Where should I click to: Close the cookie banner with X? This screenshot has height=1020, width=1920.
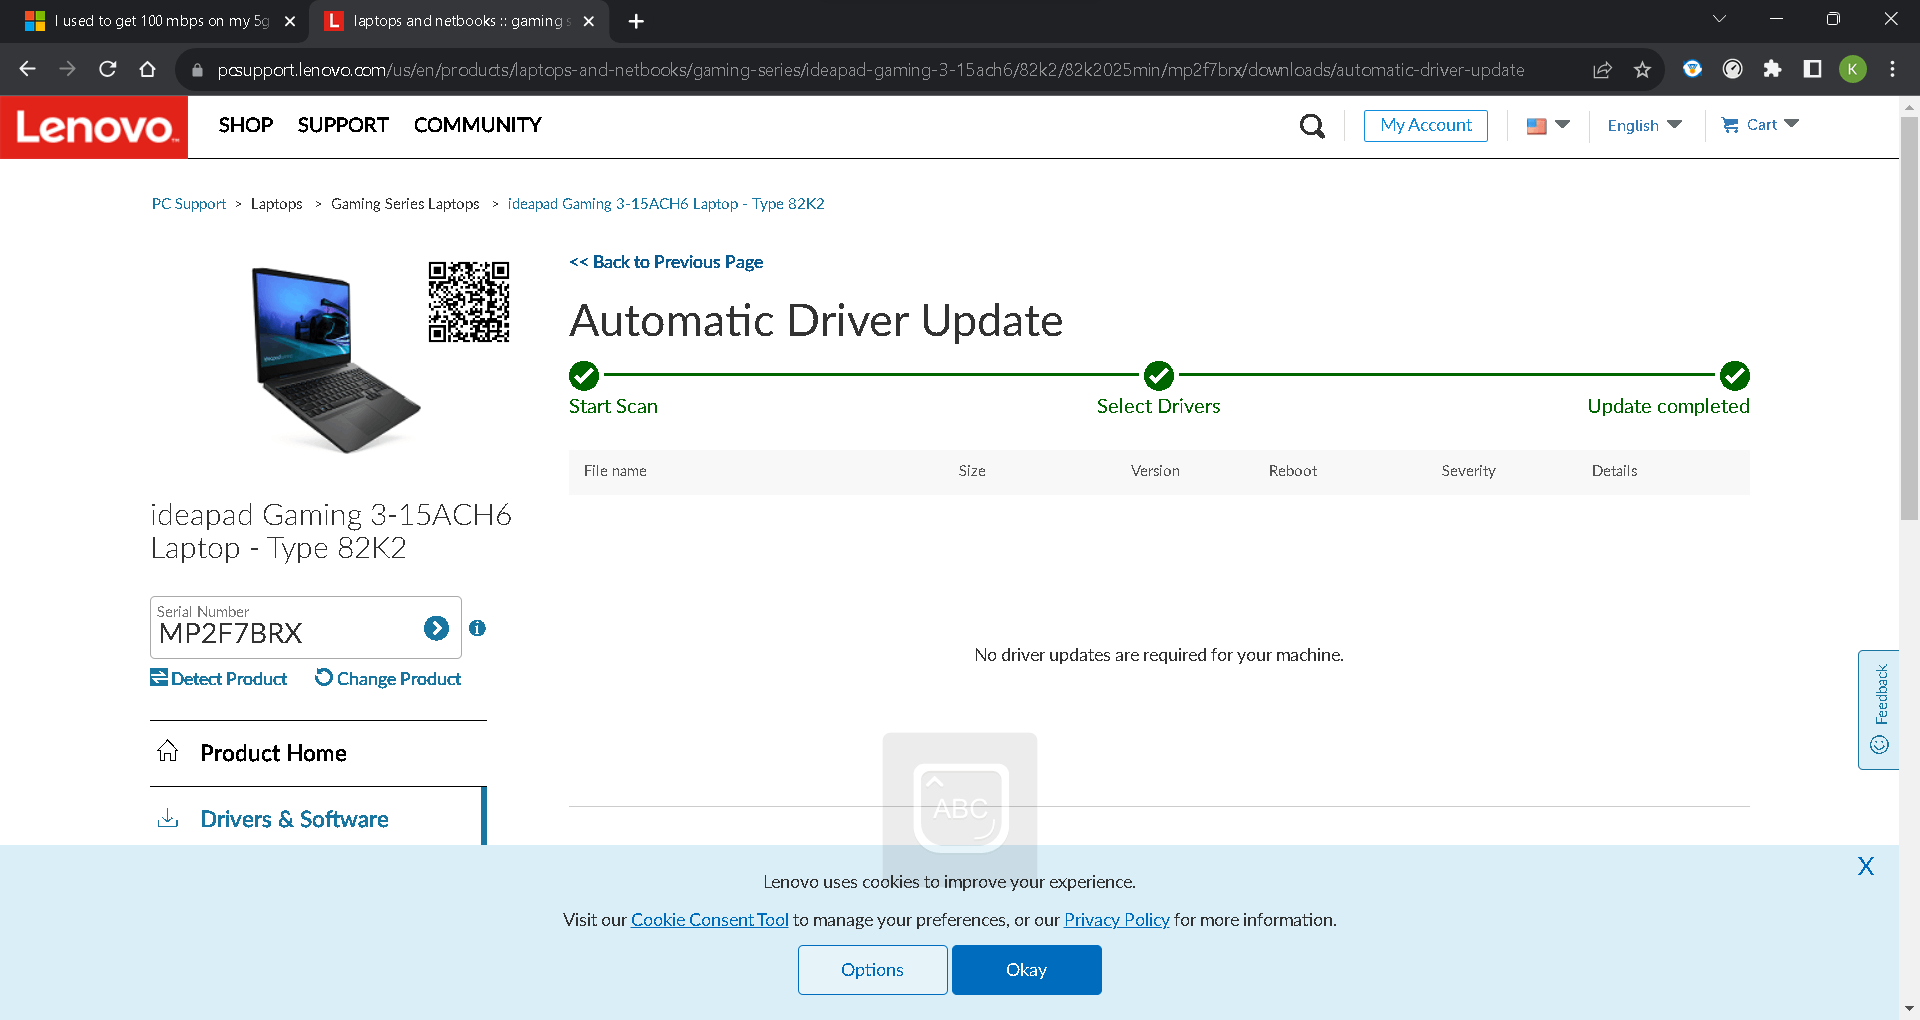[x=1866, y=866]
